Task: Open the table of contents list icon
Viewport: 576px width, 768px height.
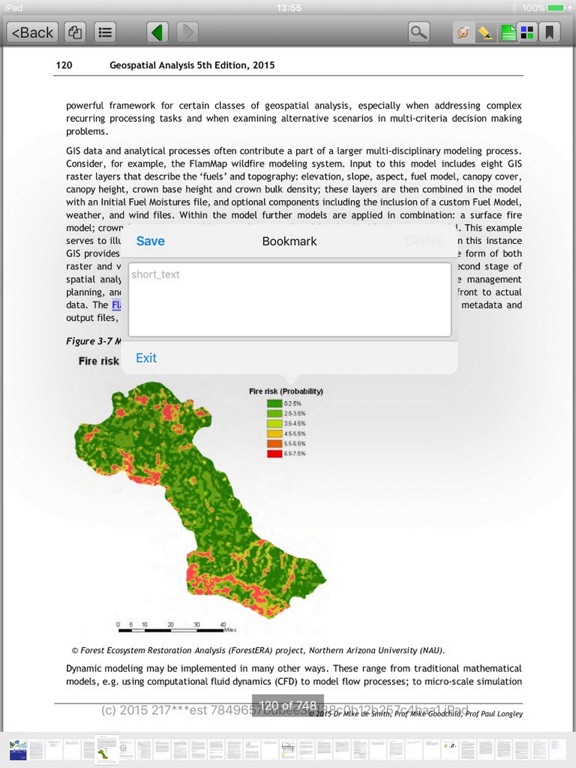Action: coord(105,32)
